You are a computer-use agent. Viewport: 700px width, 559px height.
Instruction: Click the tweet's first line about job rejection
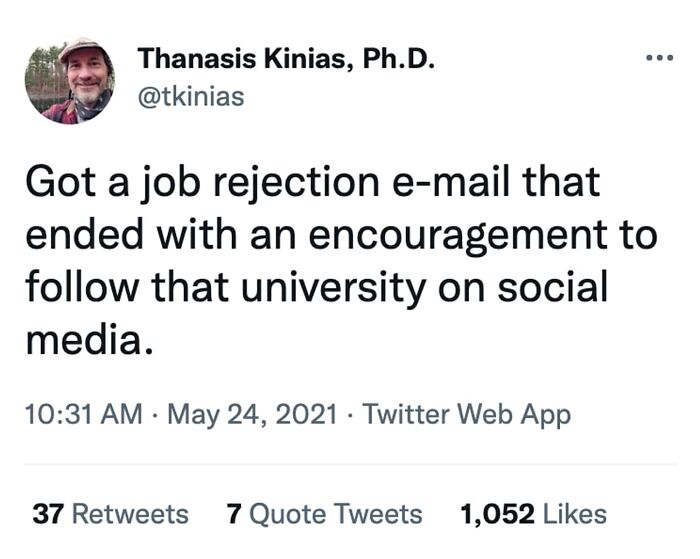point(312,183)
